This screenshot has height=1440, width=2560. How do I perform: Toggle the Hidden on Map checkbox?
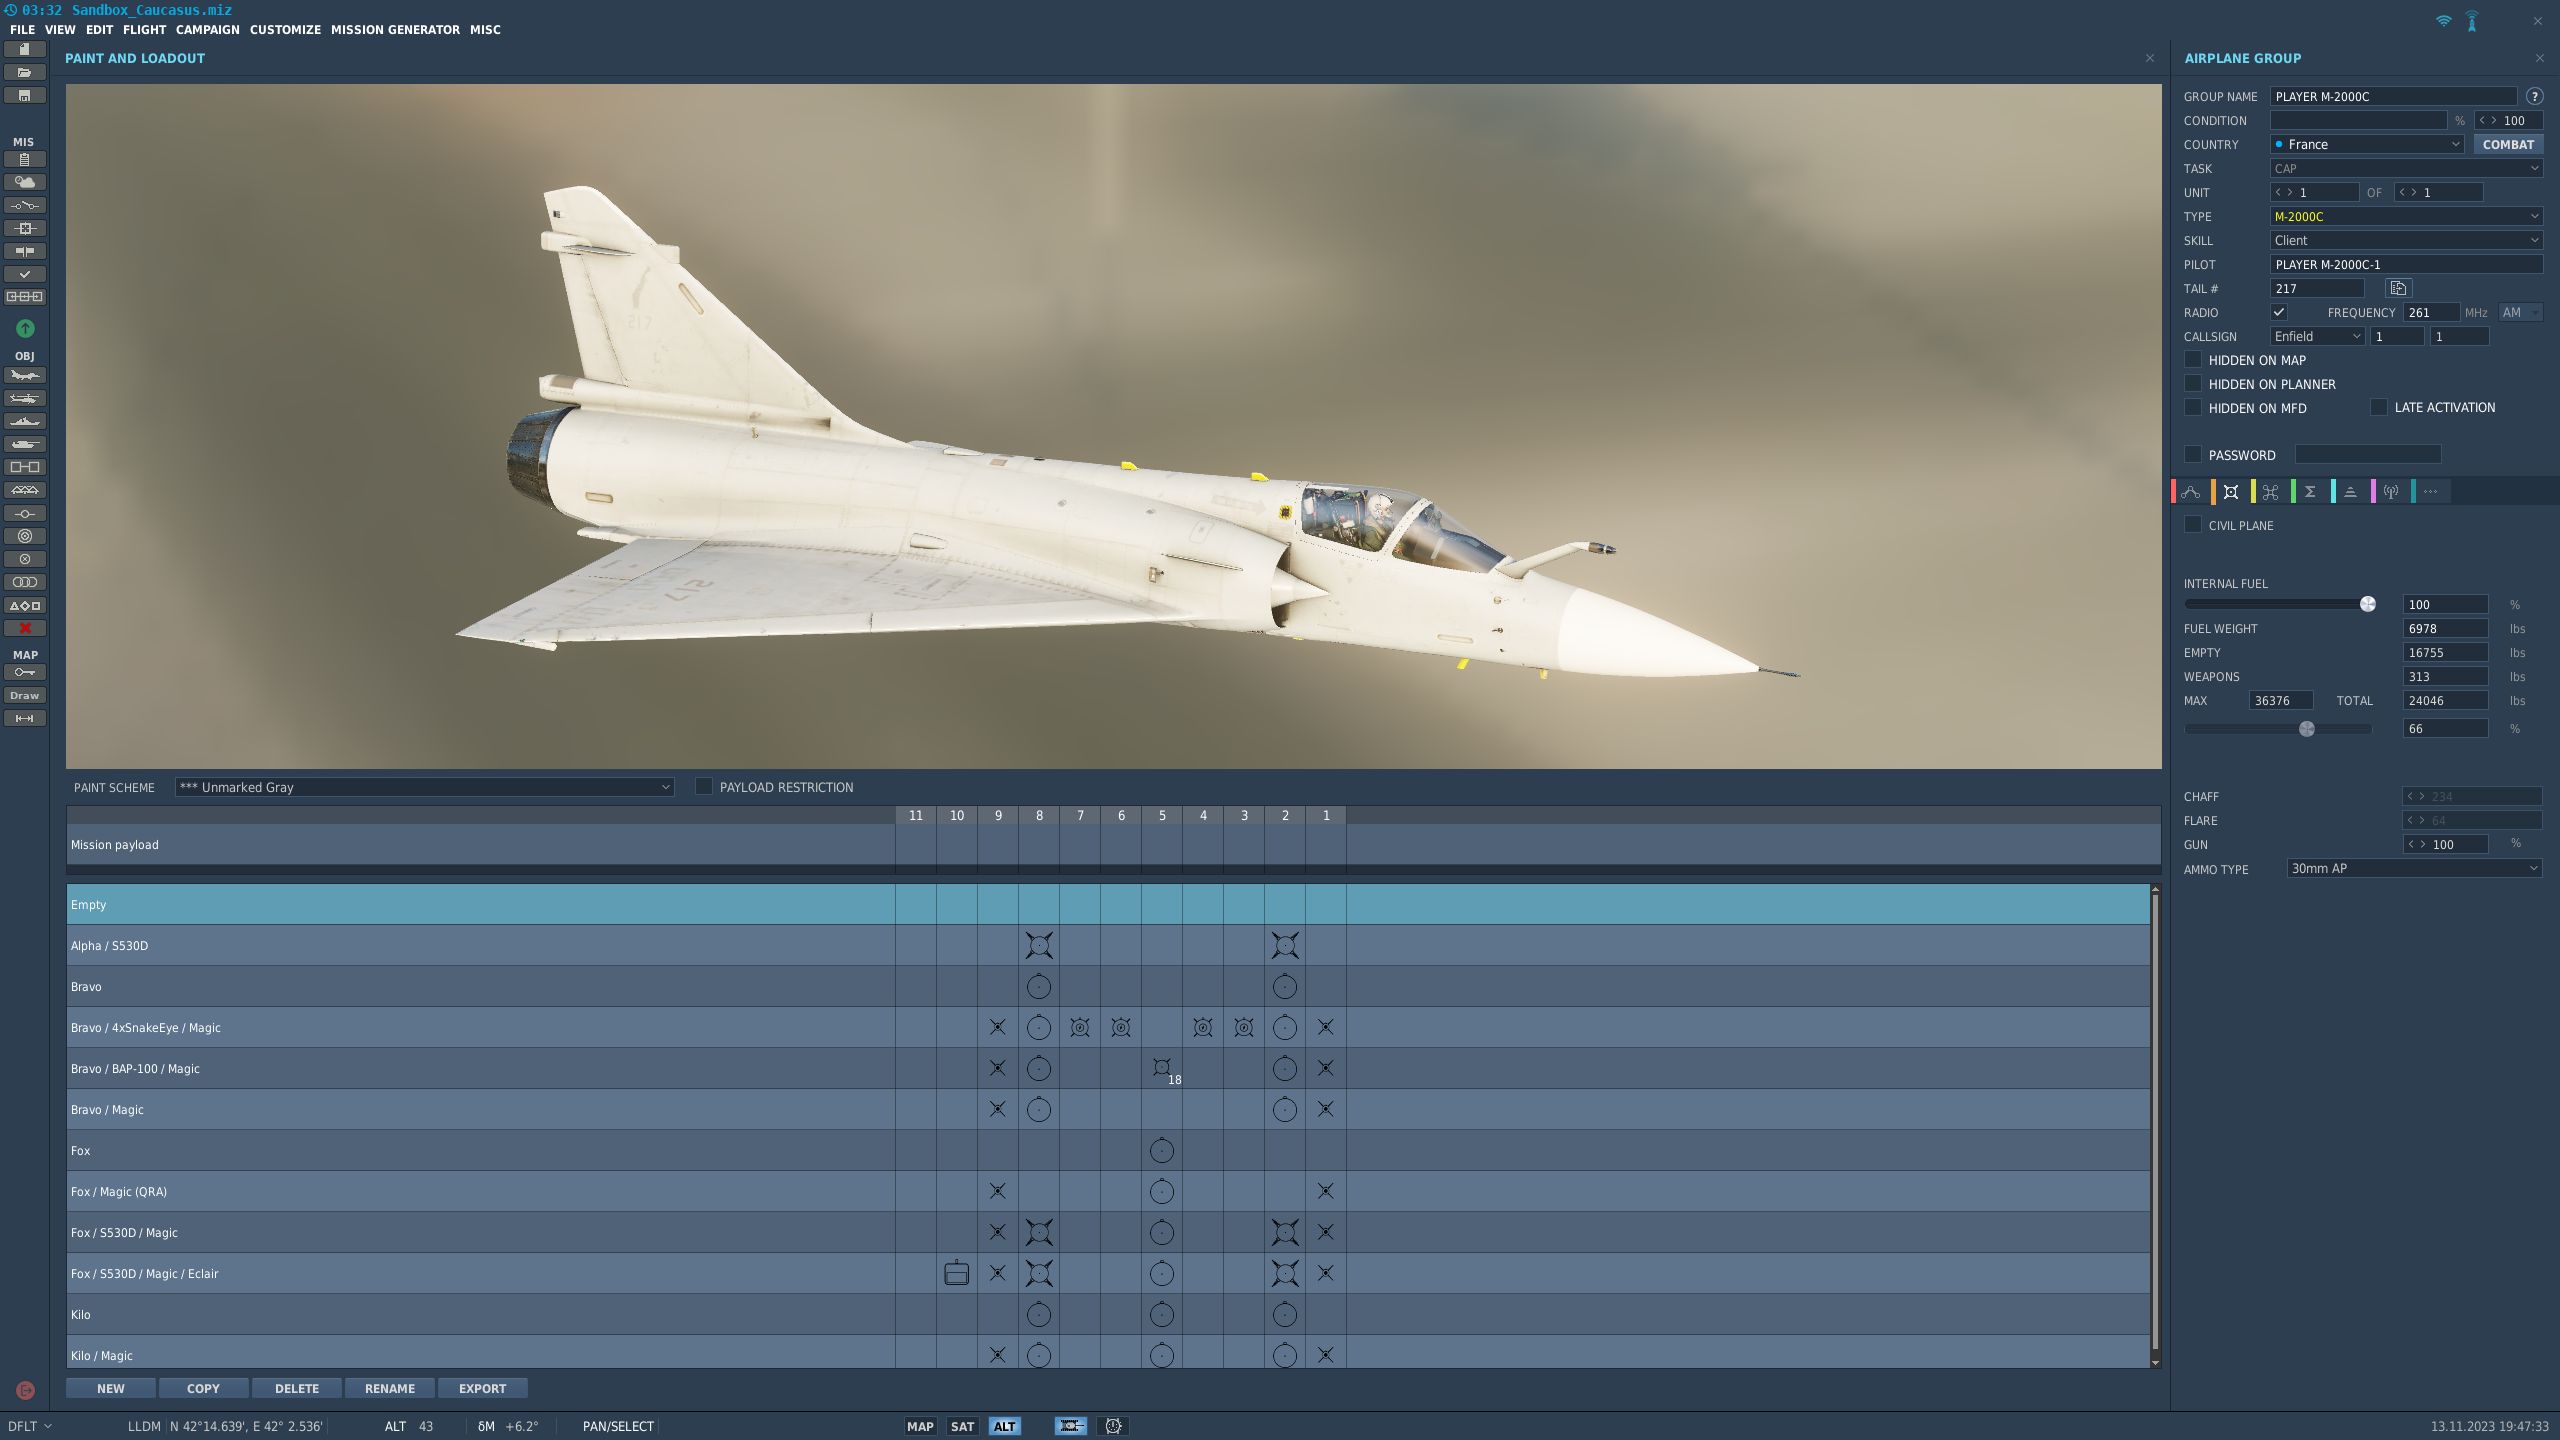[x=2193, y=360]
